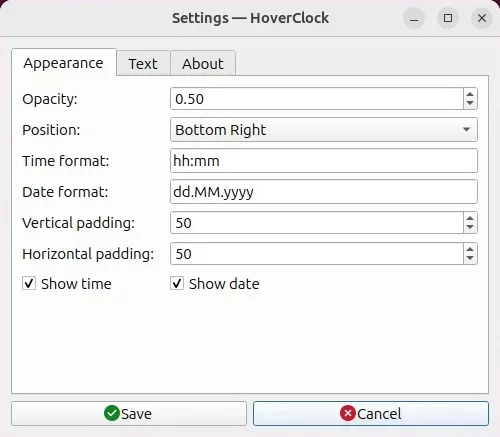
Task: Uncheck the Show time checkbox
Action: pyautogui.click(x=29, y=284)
